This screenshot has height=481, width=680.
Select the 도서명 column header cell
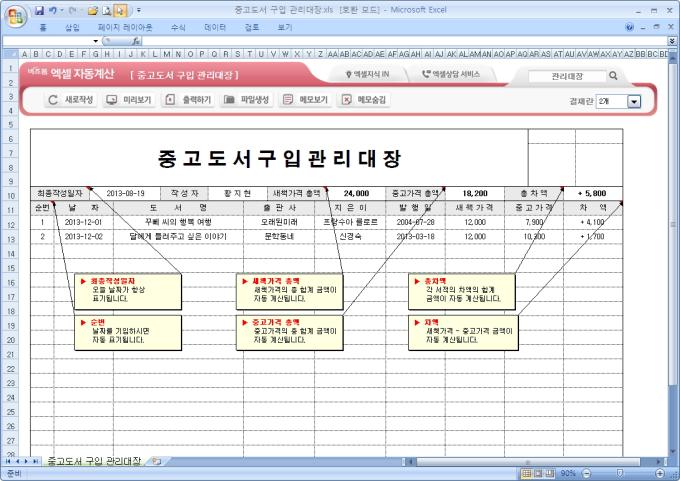tap(178, 208)
